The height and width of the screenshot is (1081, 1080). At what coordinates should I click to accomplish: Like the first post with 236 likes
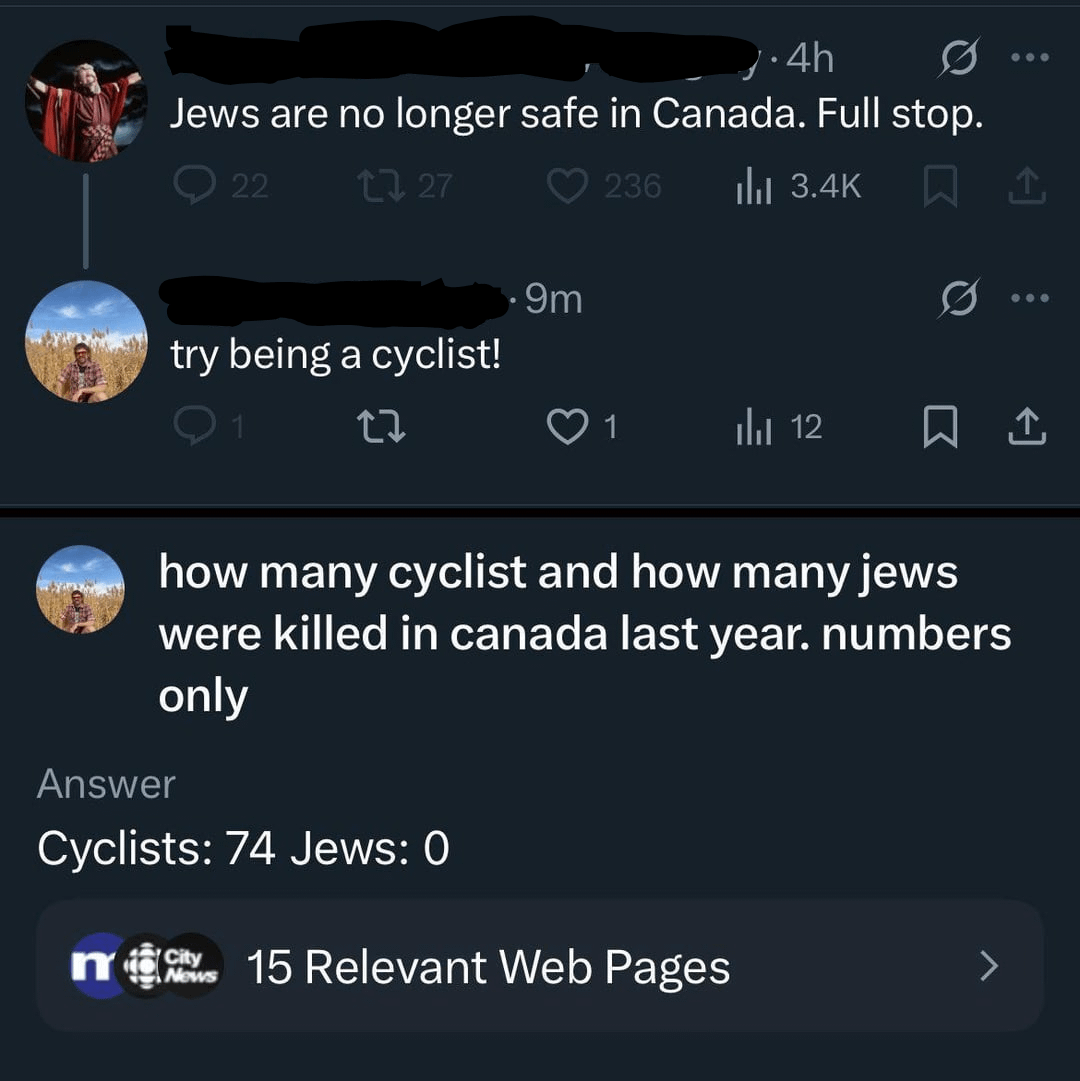pyautogui.click(x=568, y=185)
